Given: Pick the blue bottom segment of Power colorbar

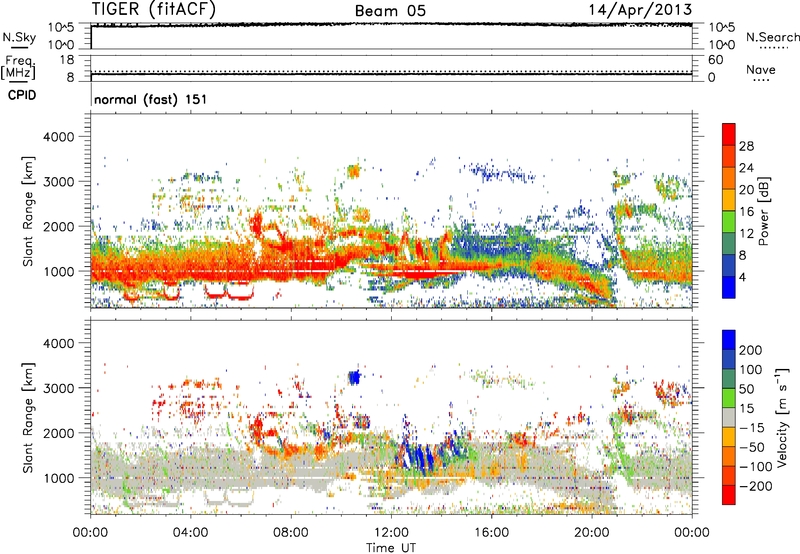Looking at the screenshot, I should (x=729, y=287).
